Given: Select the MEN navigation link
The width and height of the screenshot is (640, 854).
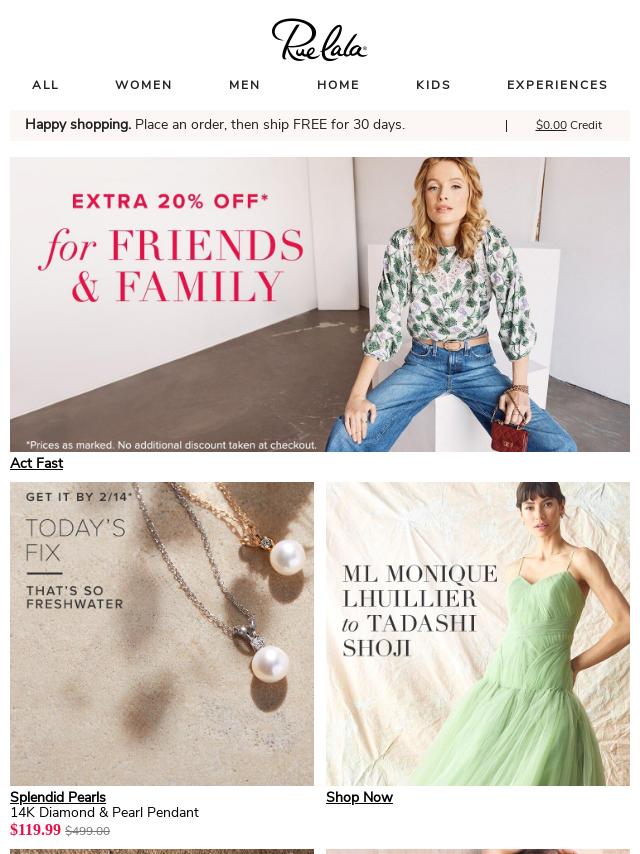Looking at the screenshot, I should coord(245,85).
